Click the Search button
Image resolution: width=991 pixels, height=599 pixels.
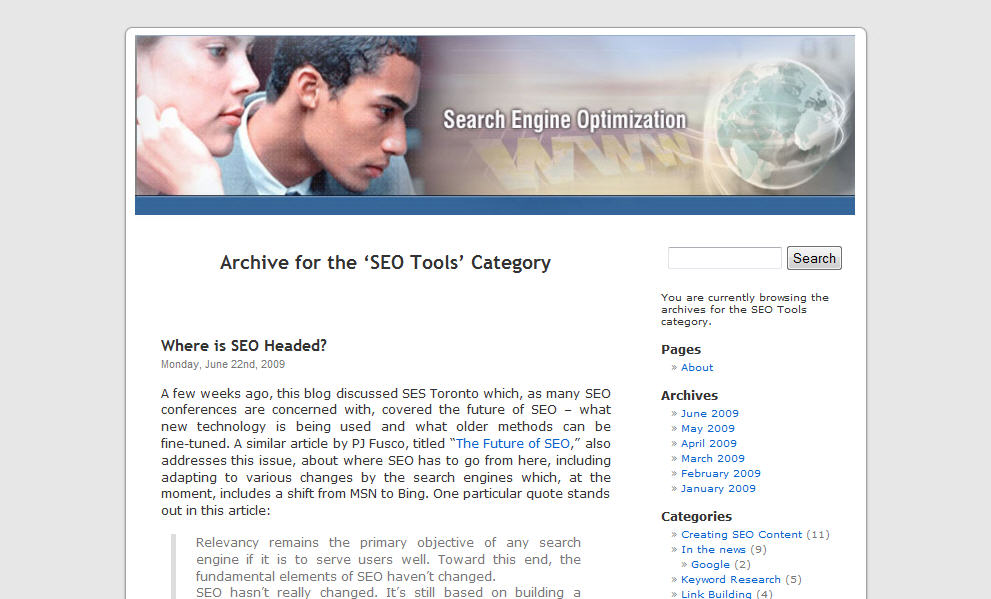(813, 257)
